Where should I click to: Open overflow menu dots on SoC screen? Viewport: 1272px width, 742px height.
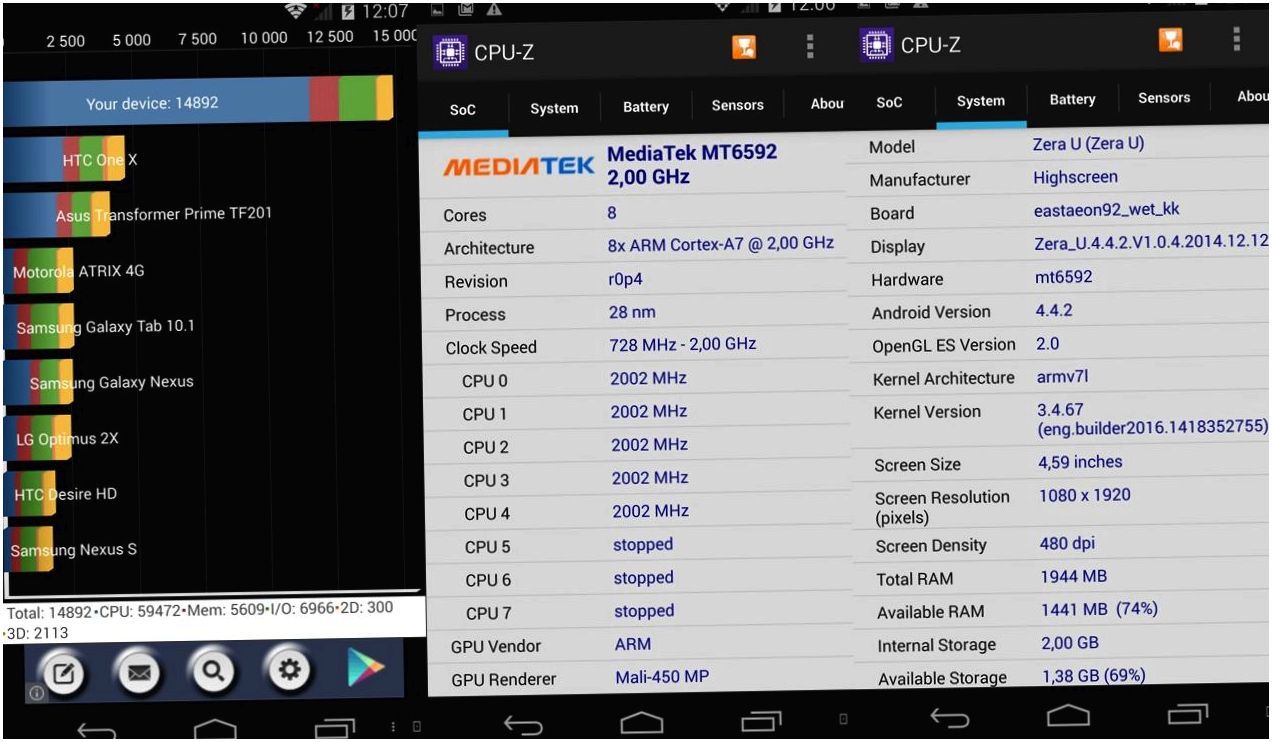(810, 47)
